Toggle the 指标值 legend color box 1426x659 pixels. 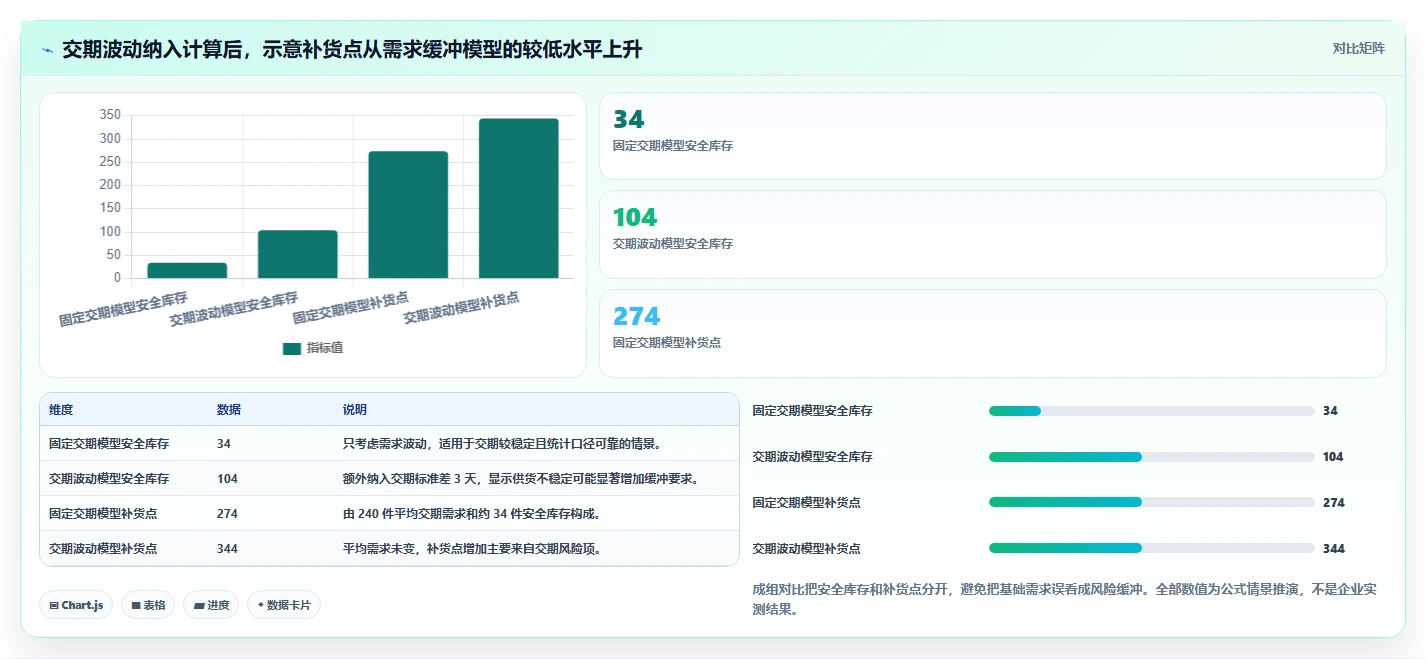[292, 348]
